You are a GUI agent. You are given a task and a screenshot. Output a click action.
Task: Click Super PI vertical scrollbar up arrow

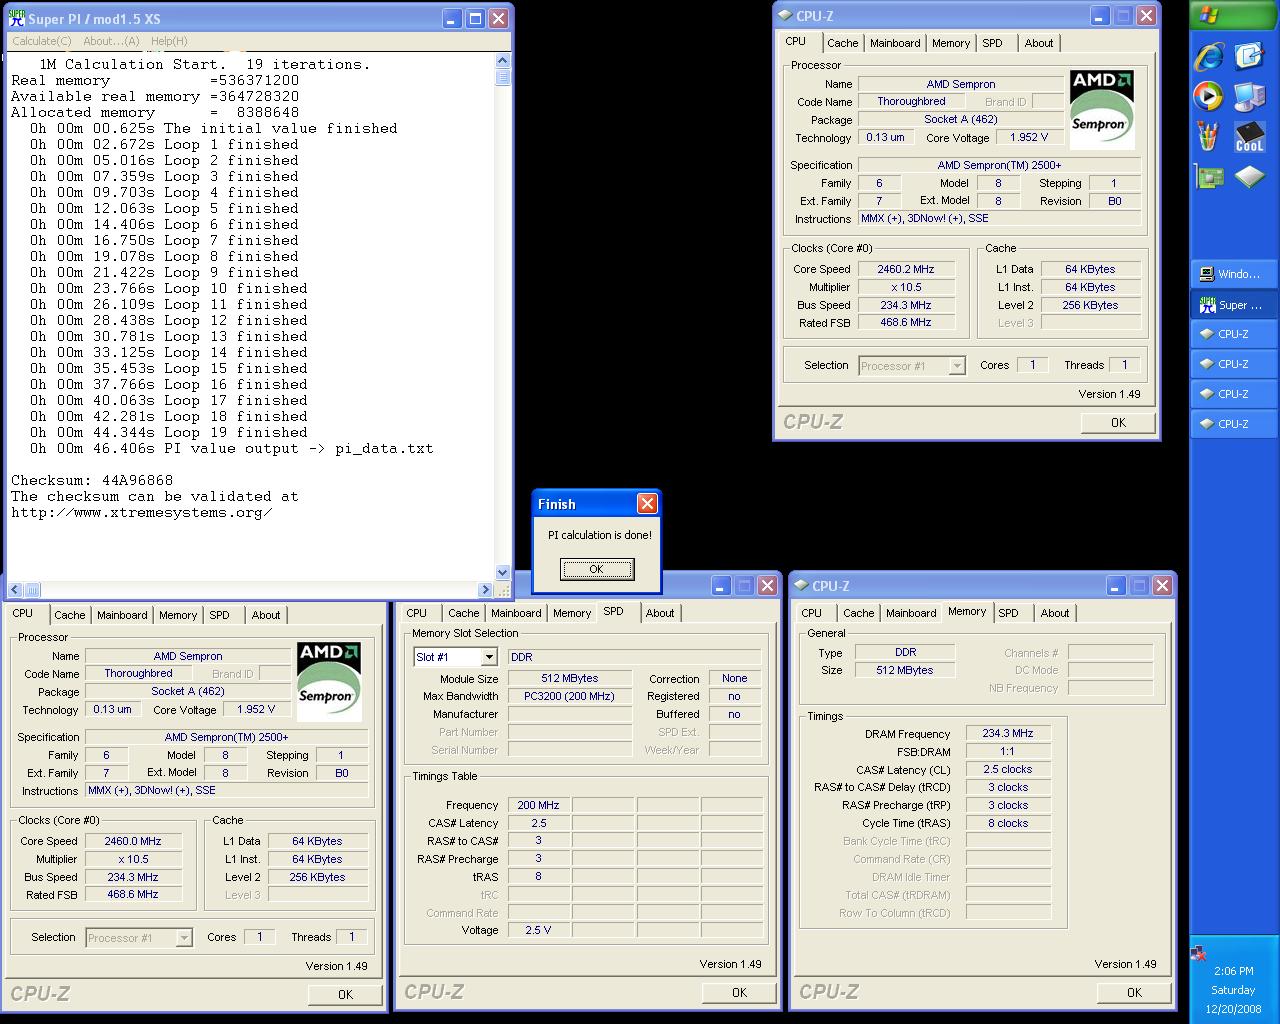pyautogui.click(x=502, y=61)
